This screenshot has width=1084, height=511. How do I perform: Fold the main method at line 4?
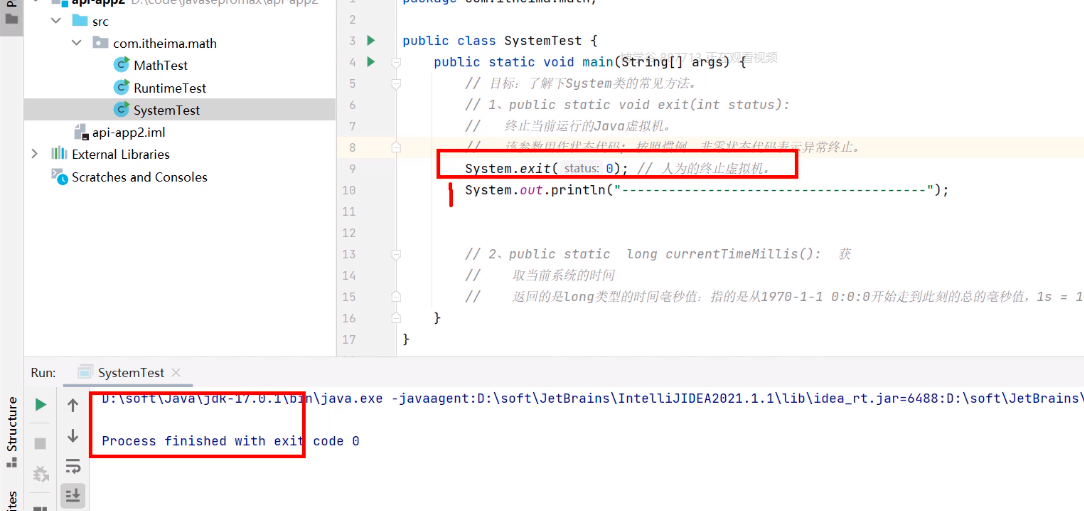396,62
